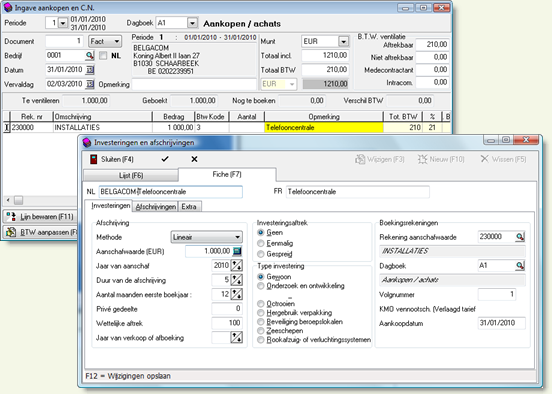Open the Munt EUR currency dropdown

(x=343, y=42)
